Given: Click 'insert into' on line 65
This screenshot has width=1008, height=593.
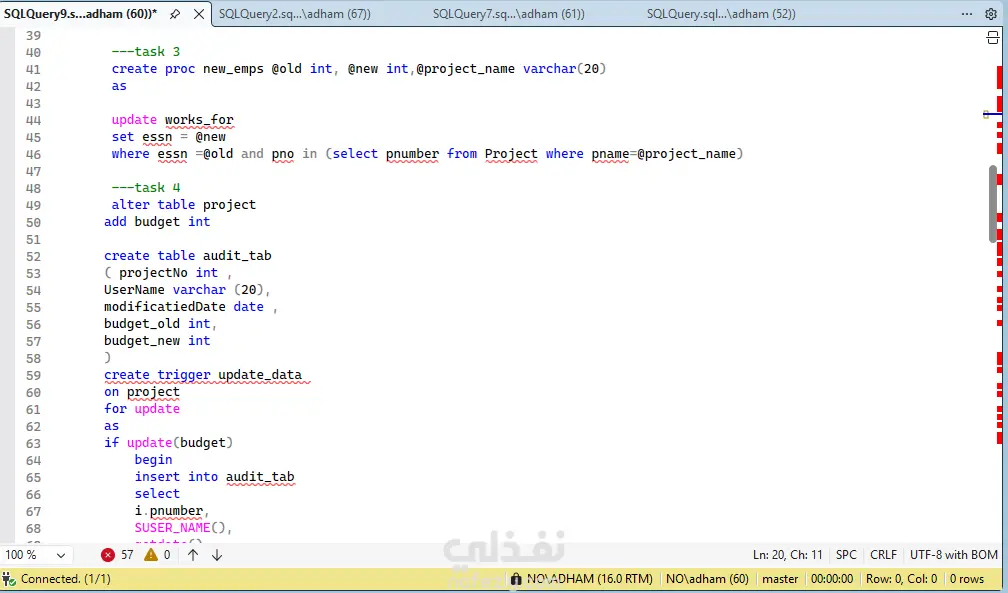Looking at the screenshot, I should pos(176,477).
